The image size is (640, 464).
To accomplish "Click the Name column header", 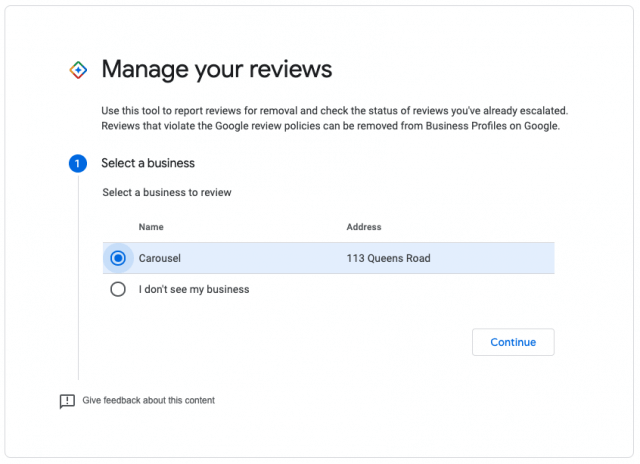I will (x=151, y=227).
